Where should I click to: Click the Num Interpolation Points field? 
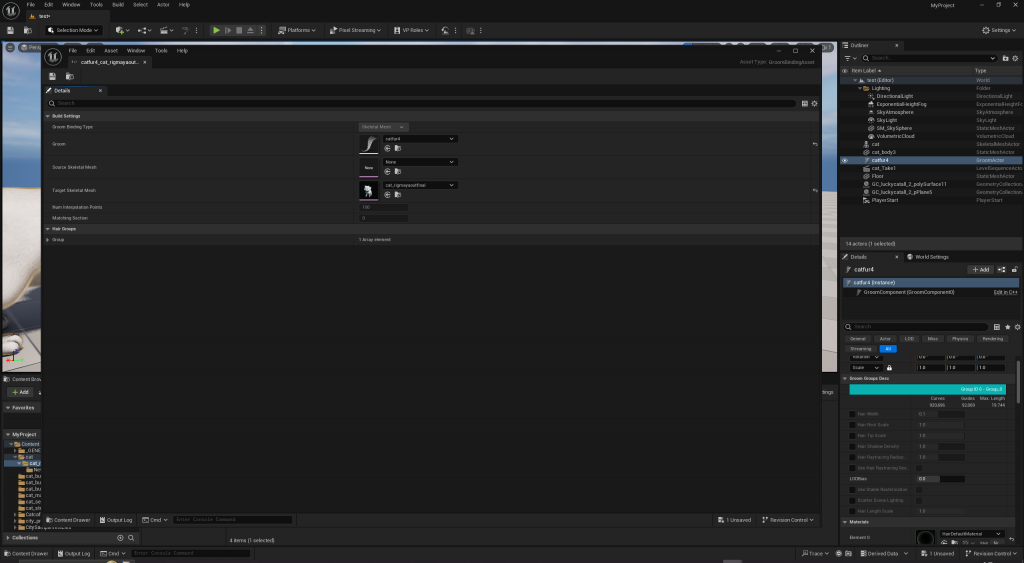384,207
